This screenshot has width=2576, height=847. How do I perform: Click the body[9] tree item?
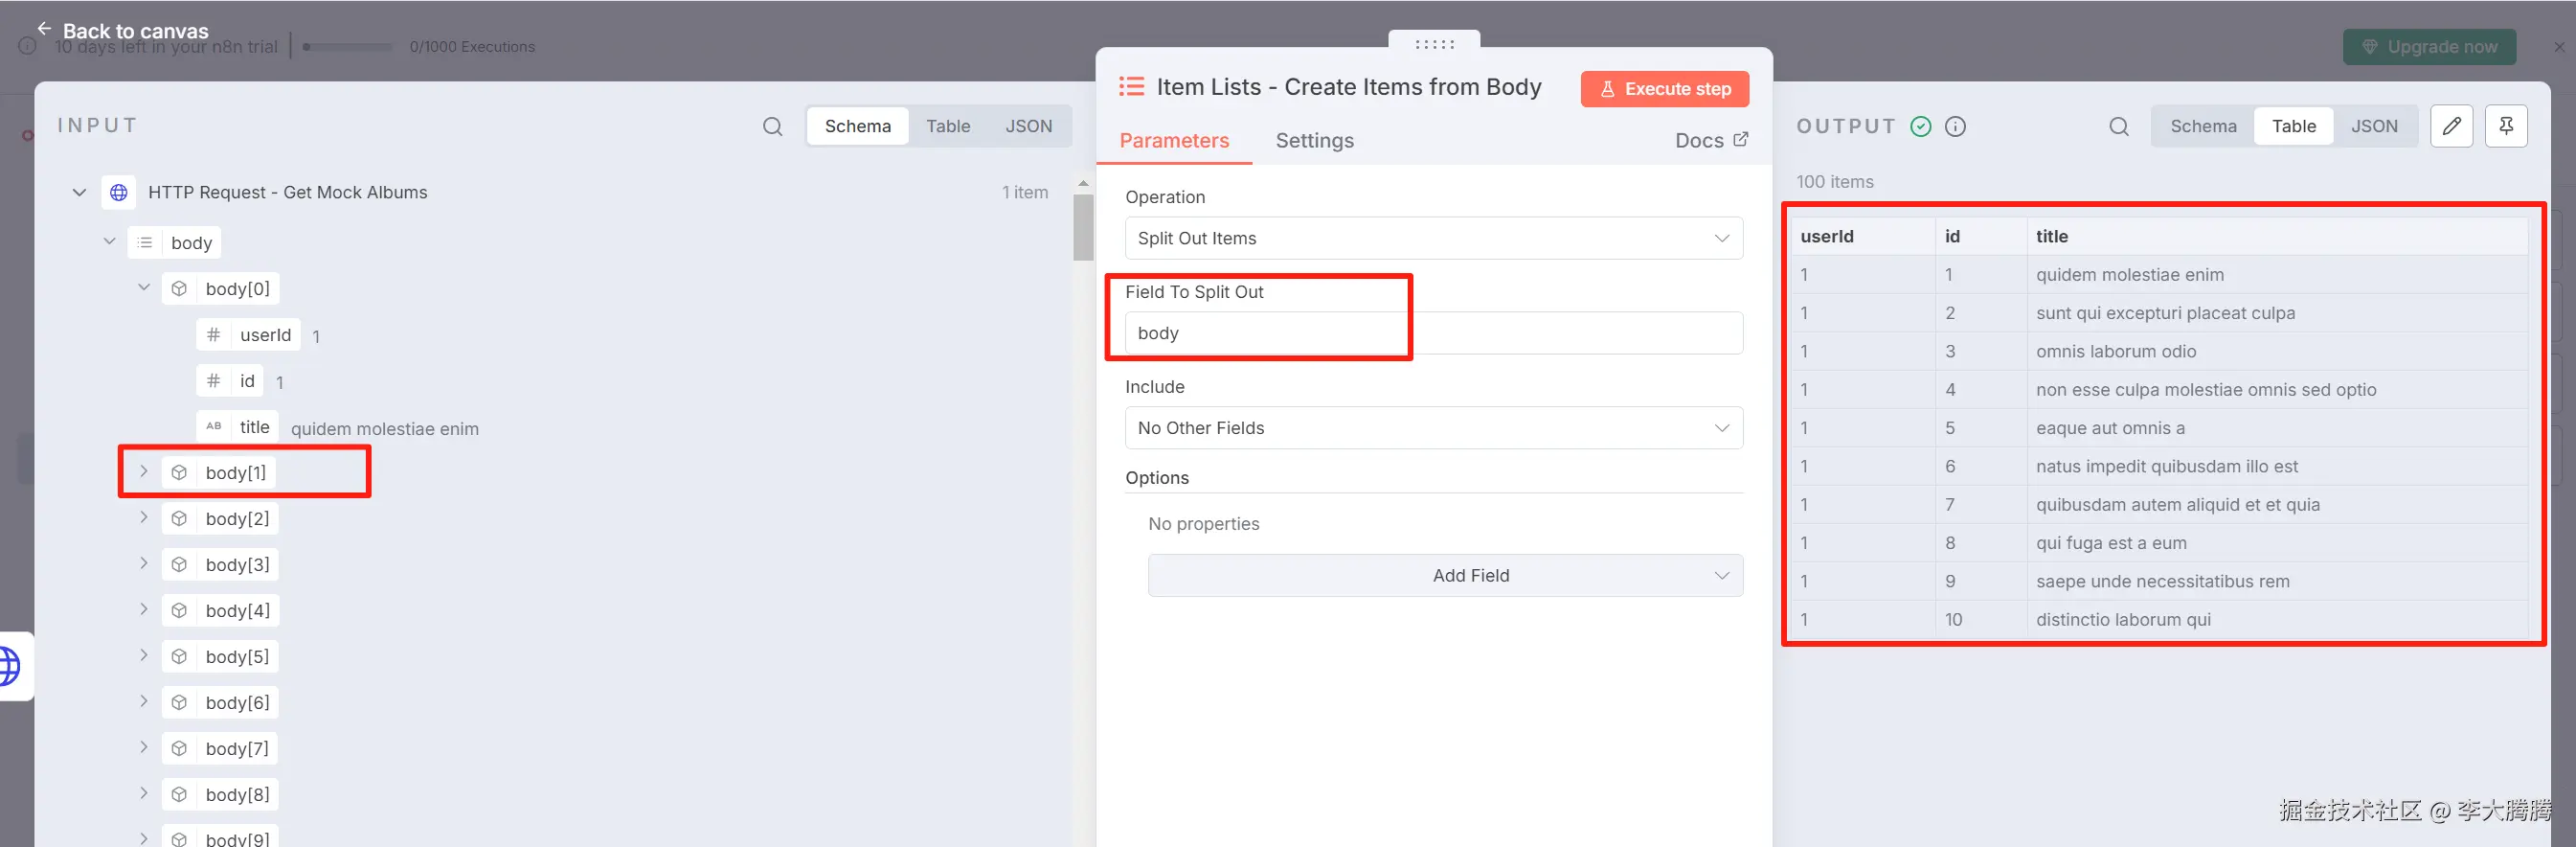click(221, 836)
